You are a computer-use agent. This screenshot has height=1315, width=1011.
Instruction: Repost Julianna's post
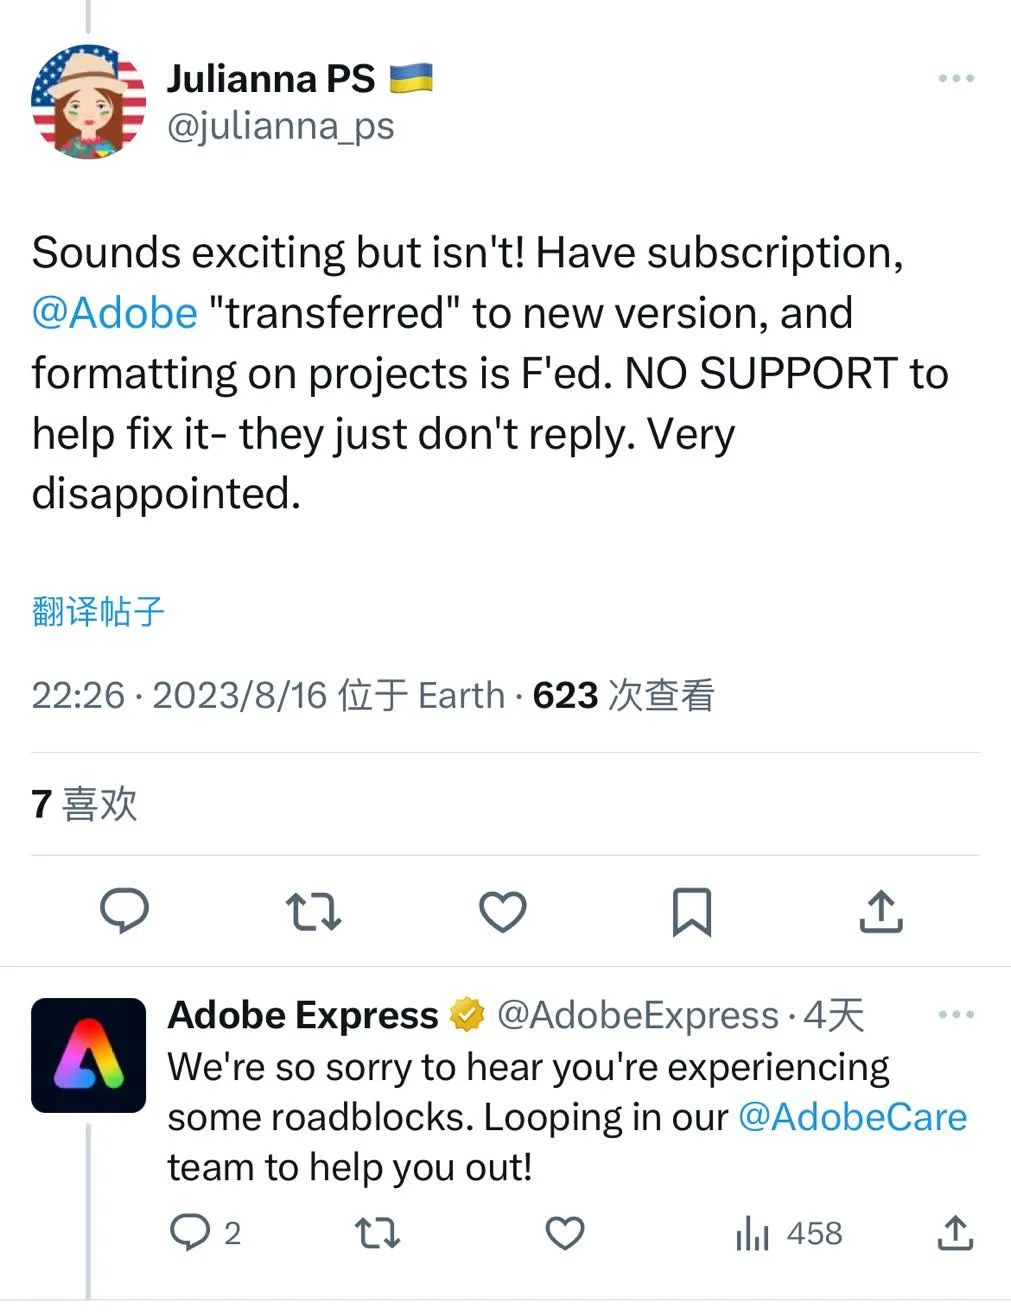click(x=313, y=911)
